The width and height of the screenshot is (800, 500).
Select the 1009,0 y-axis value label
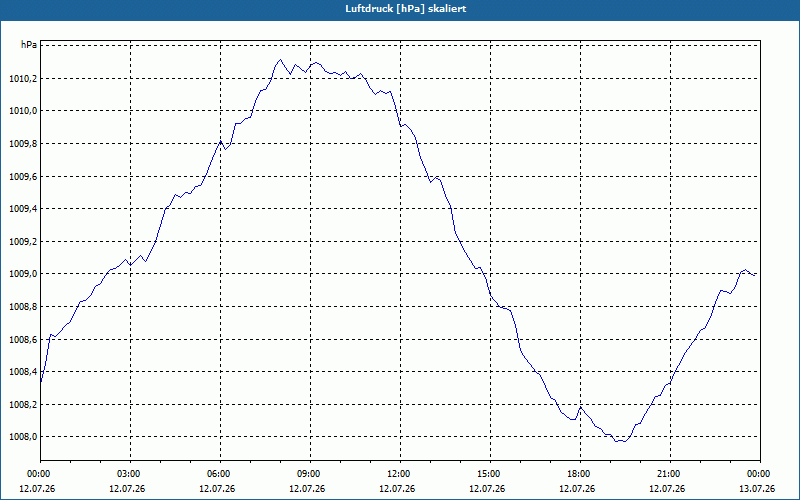pos(23,274)
